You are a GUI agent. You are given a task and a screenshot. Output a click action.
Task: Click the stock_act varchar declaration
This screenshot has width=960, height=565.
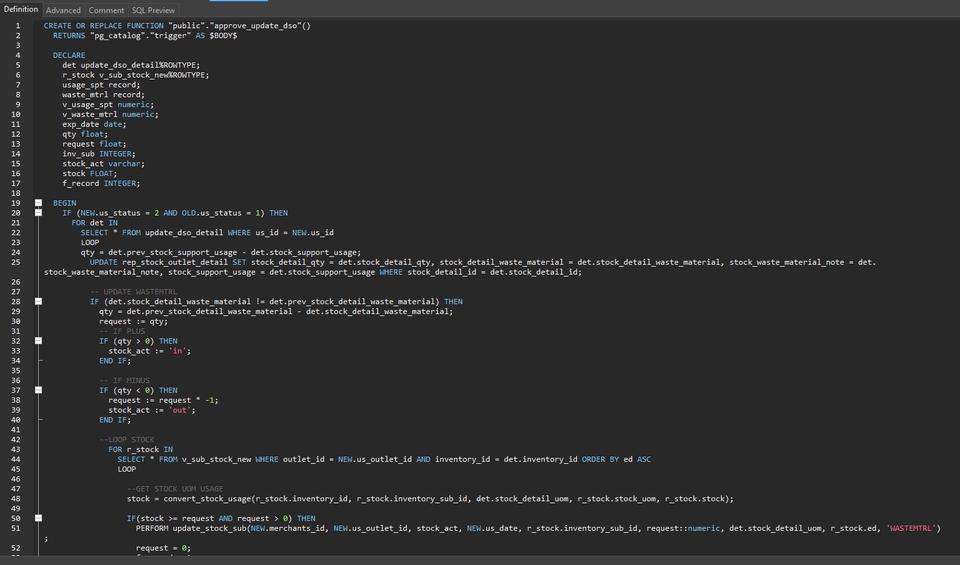point(103,163)
